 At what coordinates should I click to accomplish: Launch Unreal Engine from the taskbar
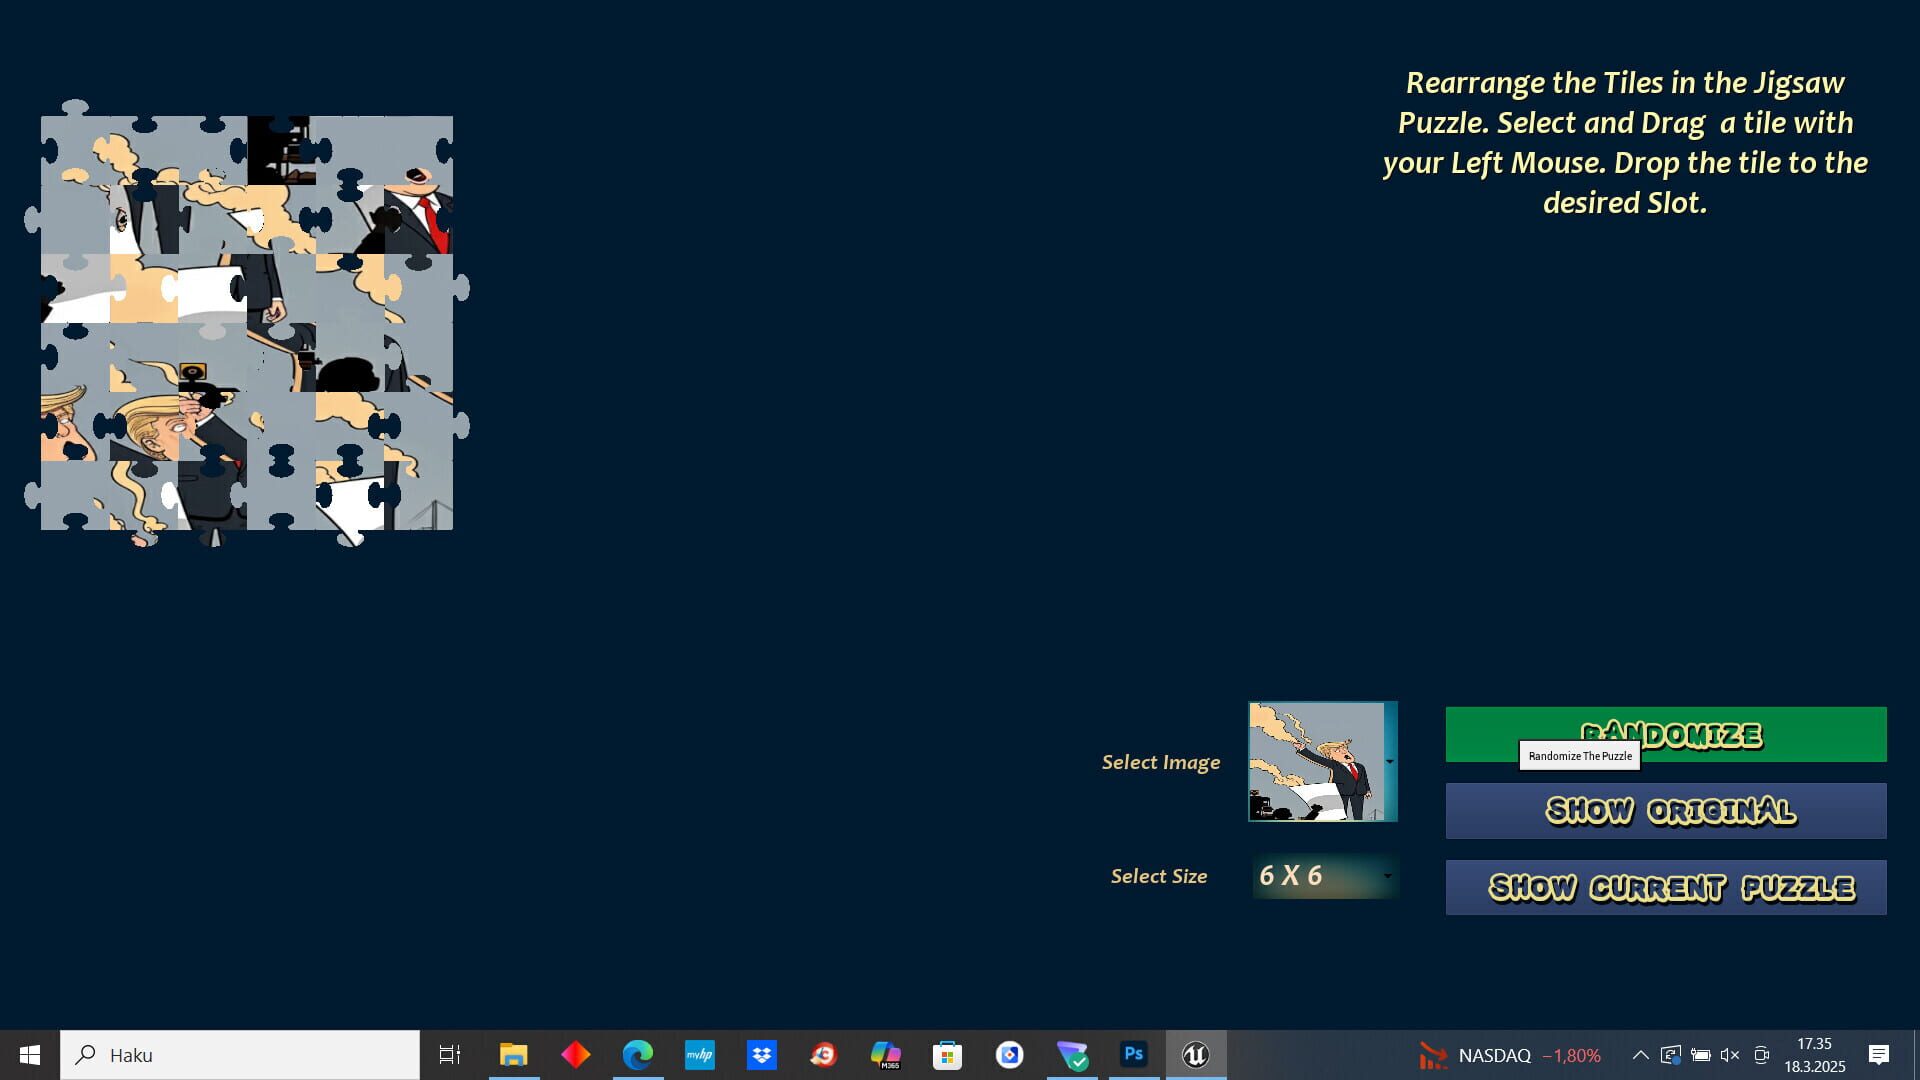1196,1054
